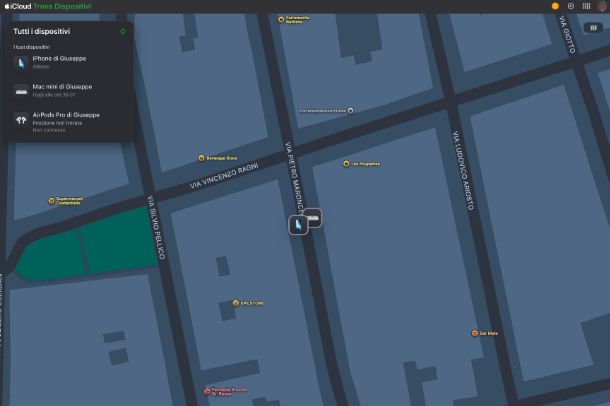610x406 pixels.
Task: Click the iCloud logo in the header
Action: pyautogui.click(x=18, y=6)
